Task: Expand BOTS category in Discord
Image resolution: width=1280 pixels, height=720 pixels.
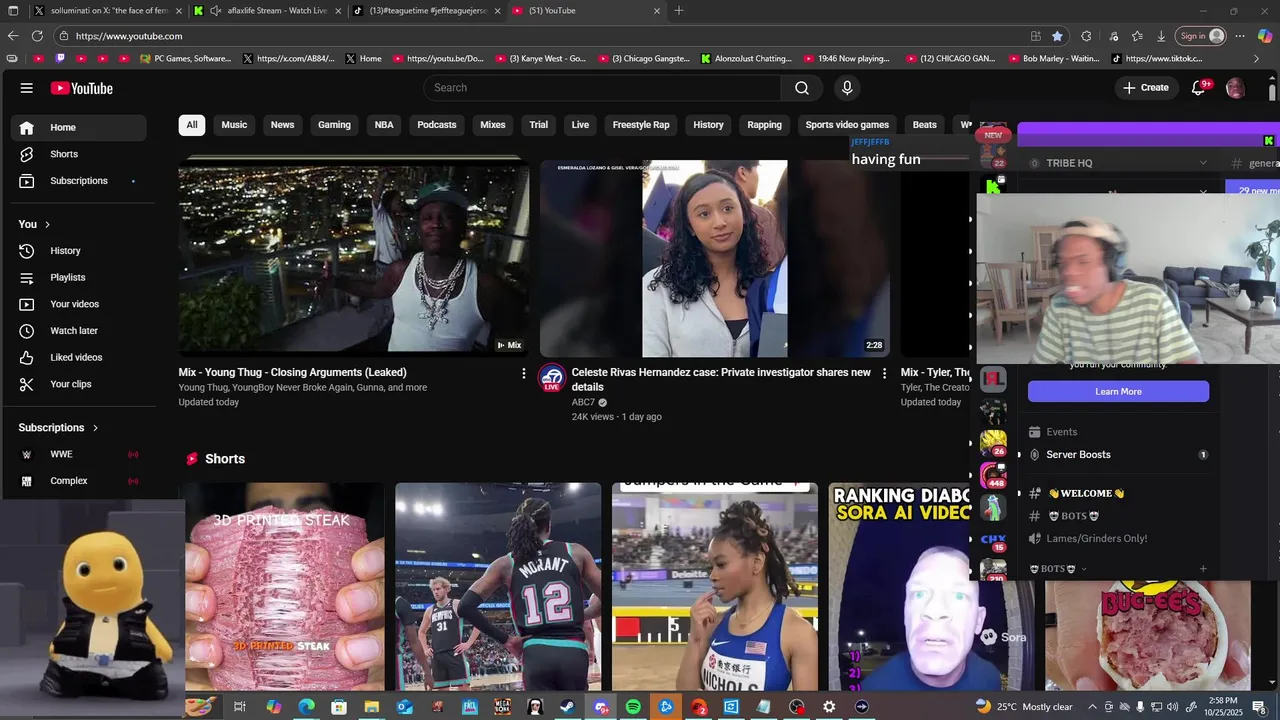Action: 1059,569
